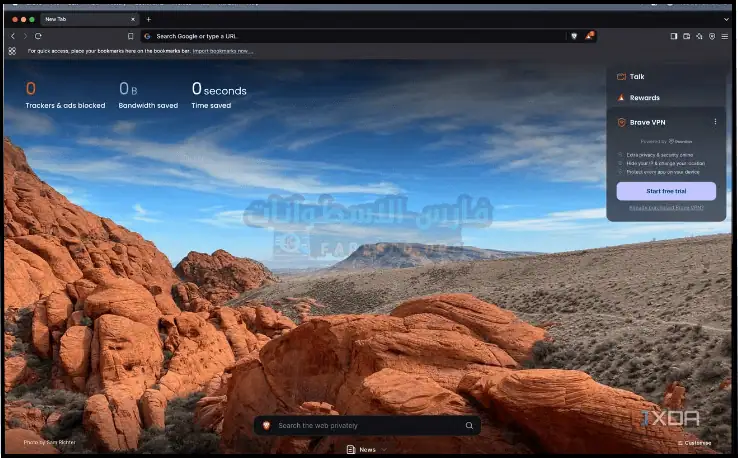Viewport: 738px width, 458px height.
Task: Click the Brave Shields lion icon
Action: pyautogui.click(x=574, y=36)
